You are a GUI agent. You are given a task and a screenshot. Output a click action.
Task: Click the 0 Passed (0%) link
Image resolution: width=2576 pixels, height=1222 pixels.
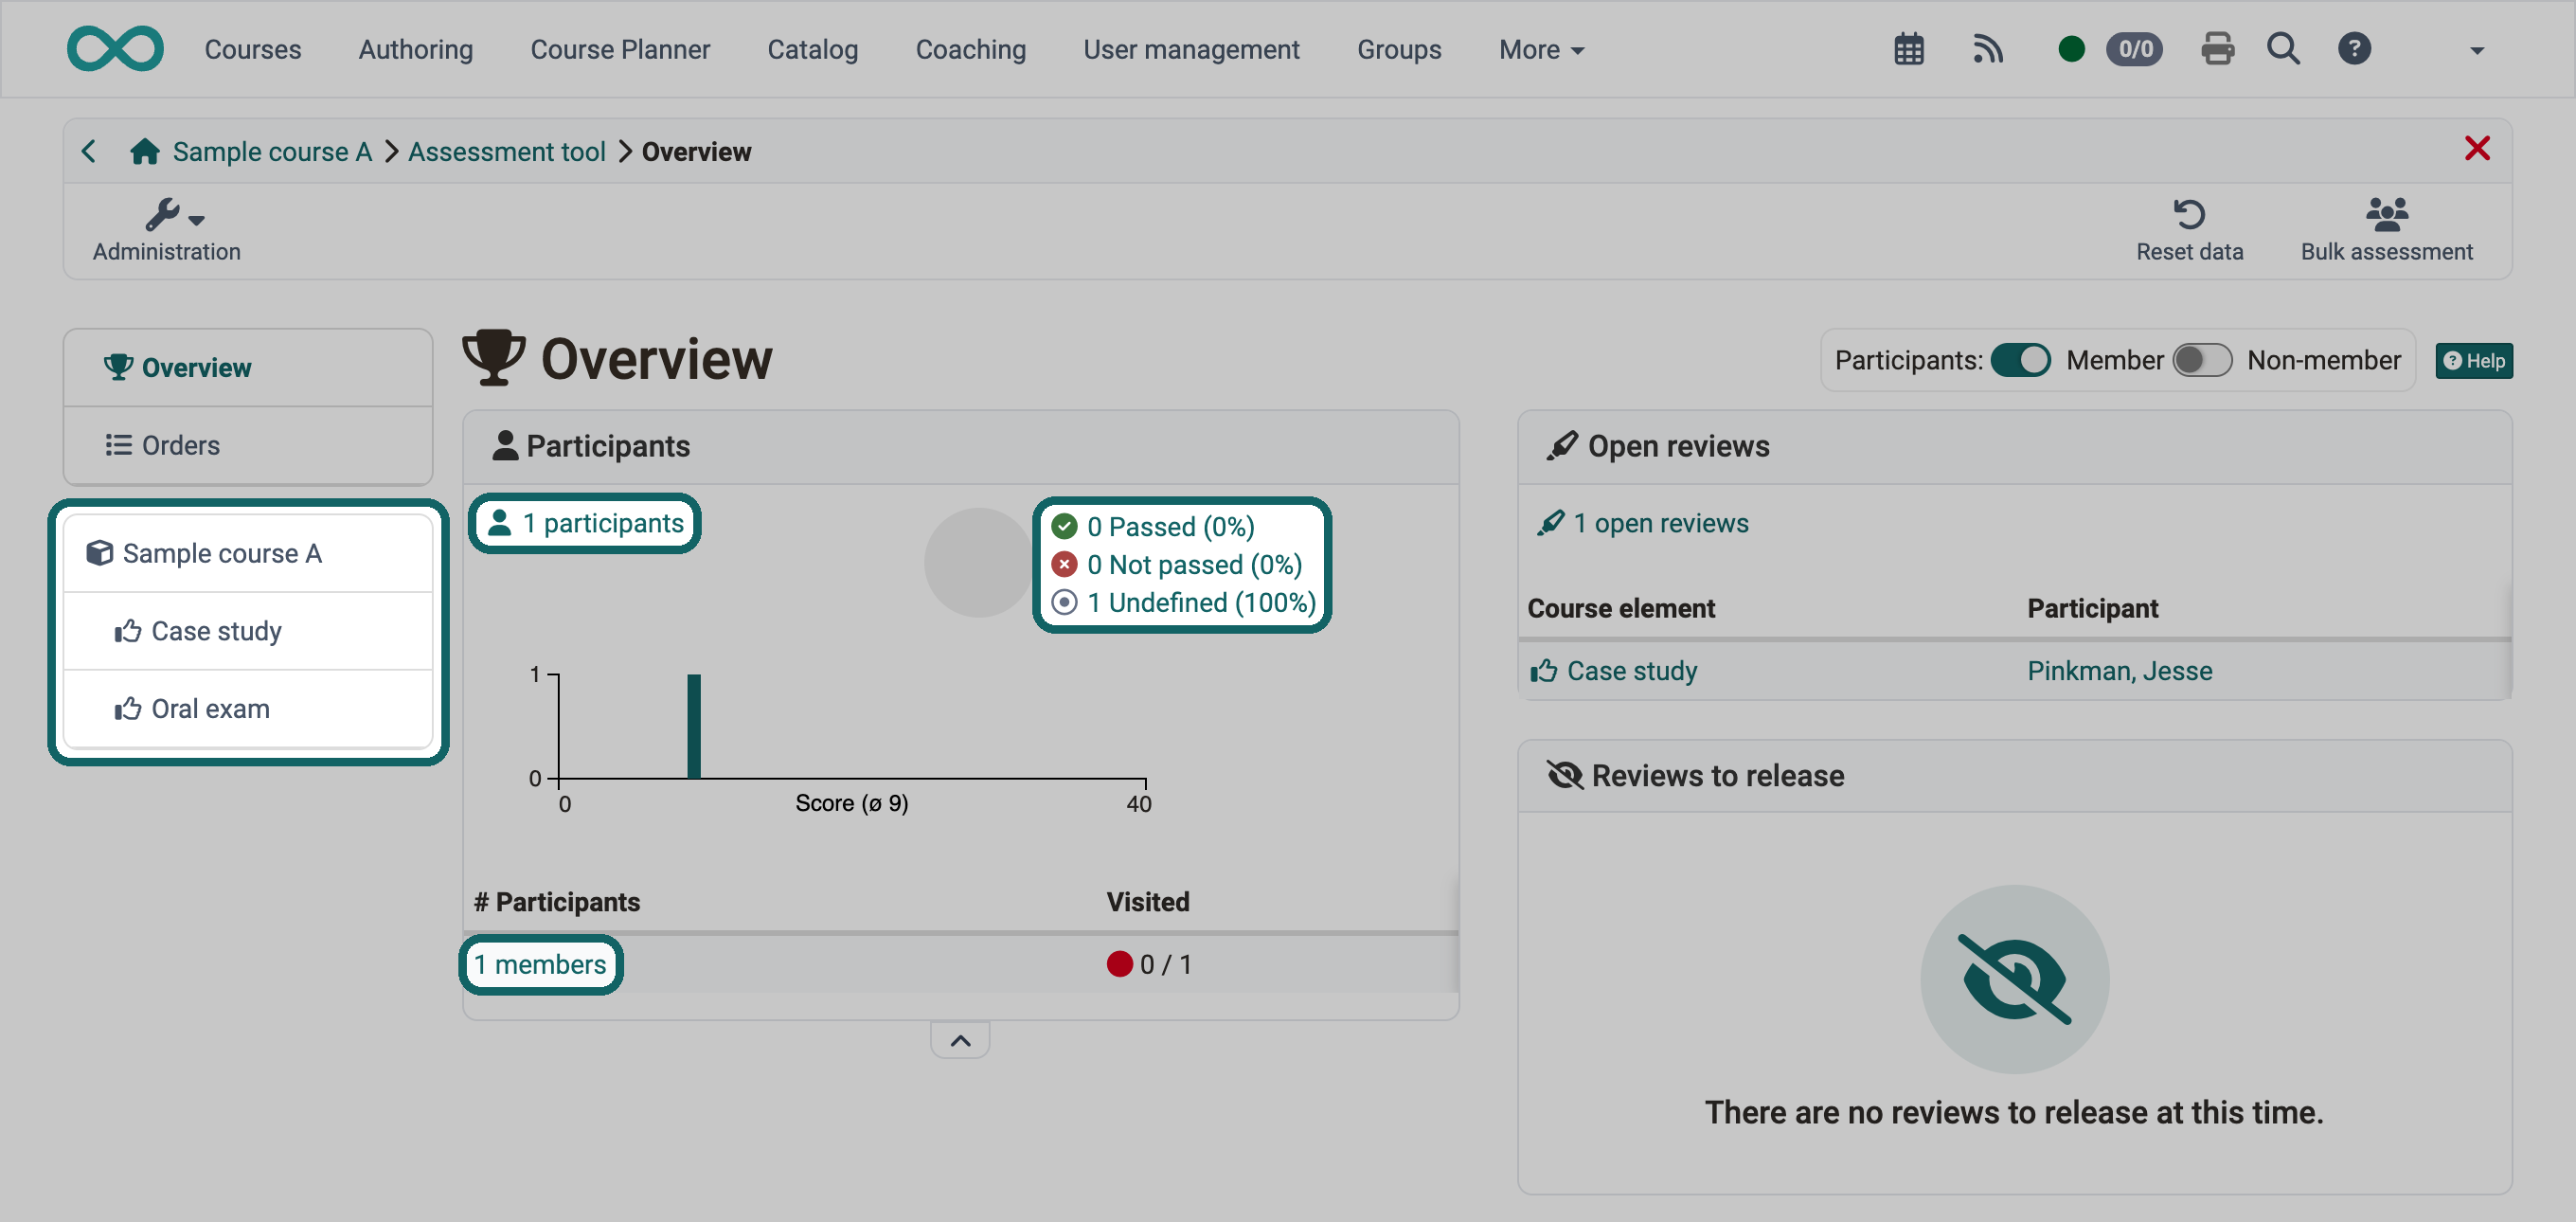[1170, 526]
